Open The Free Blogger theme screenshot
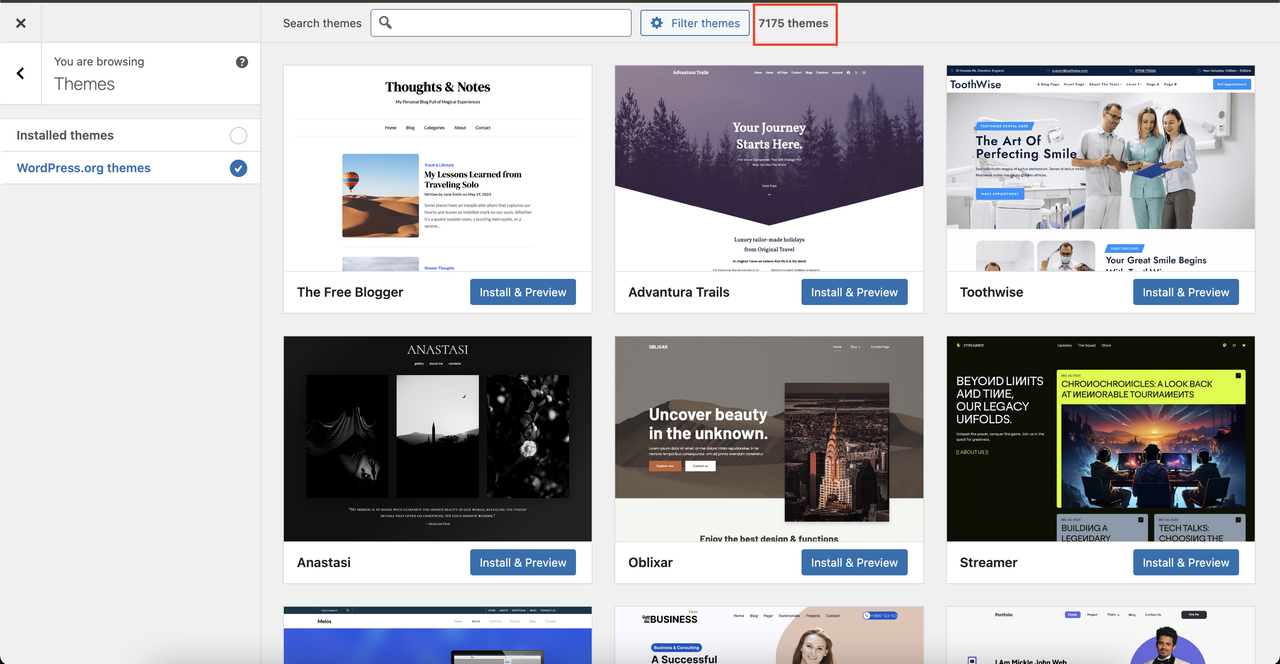Screen dimensions: 1280x664 click(438, 168)
